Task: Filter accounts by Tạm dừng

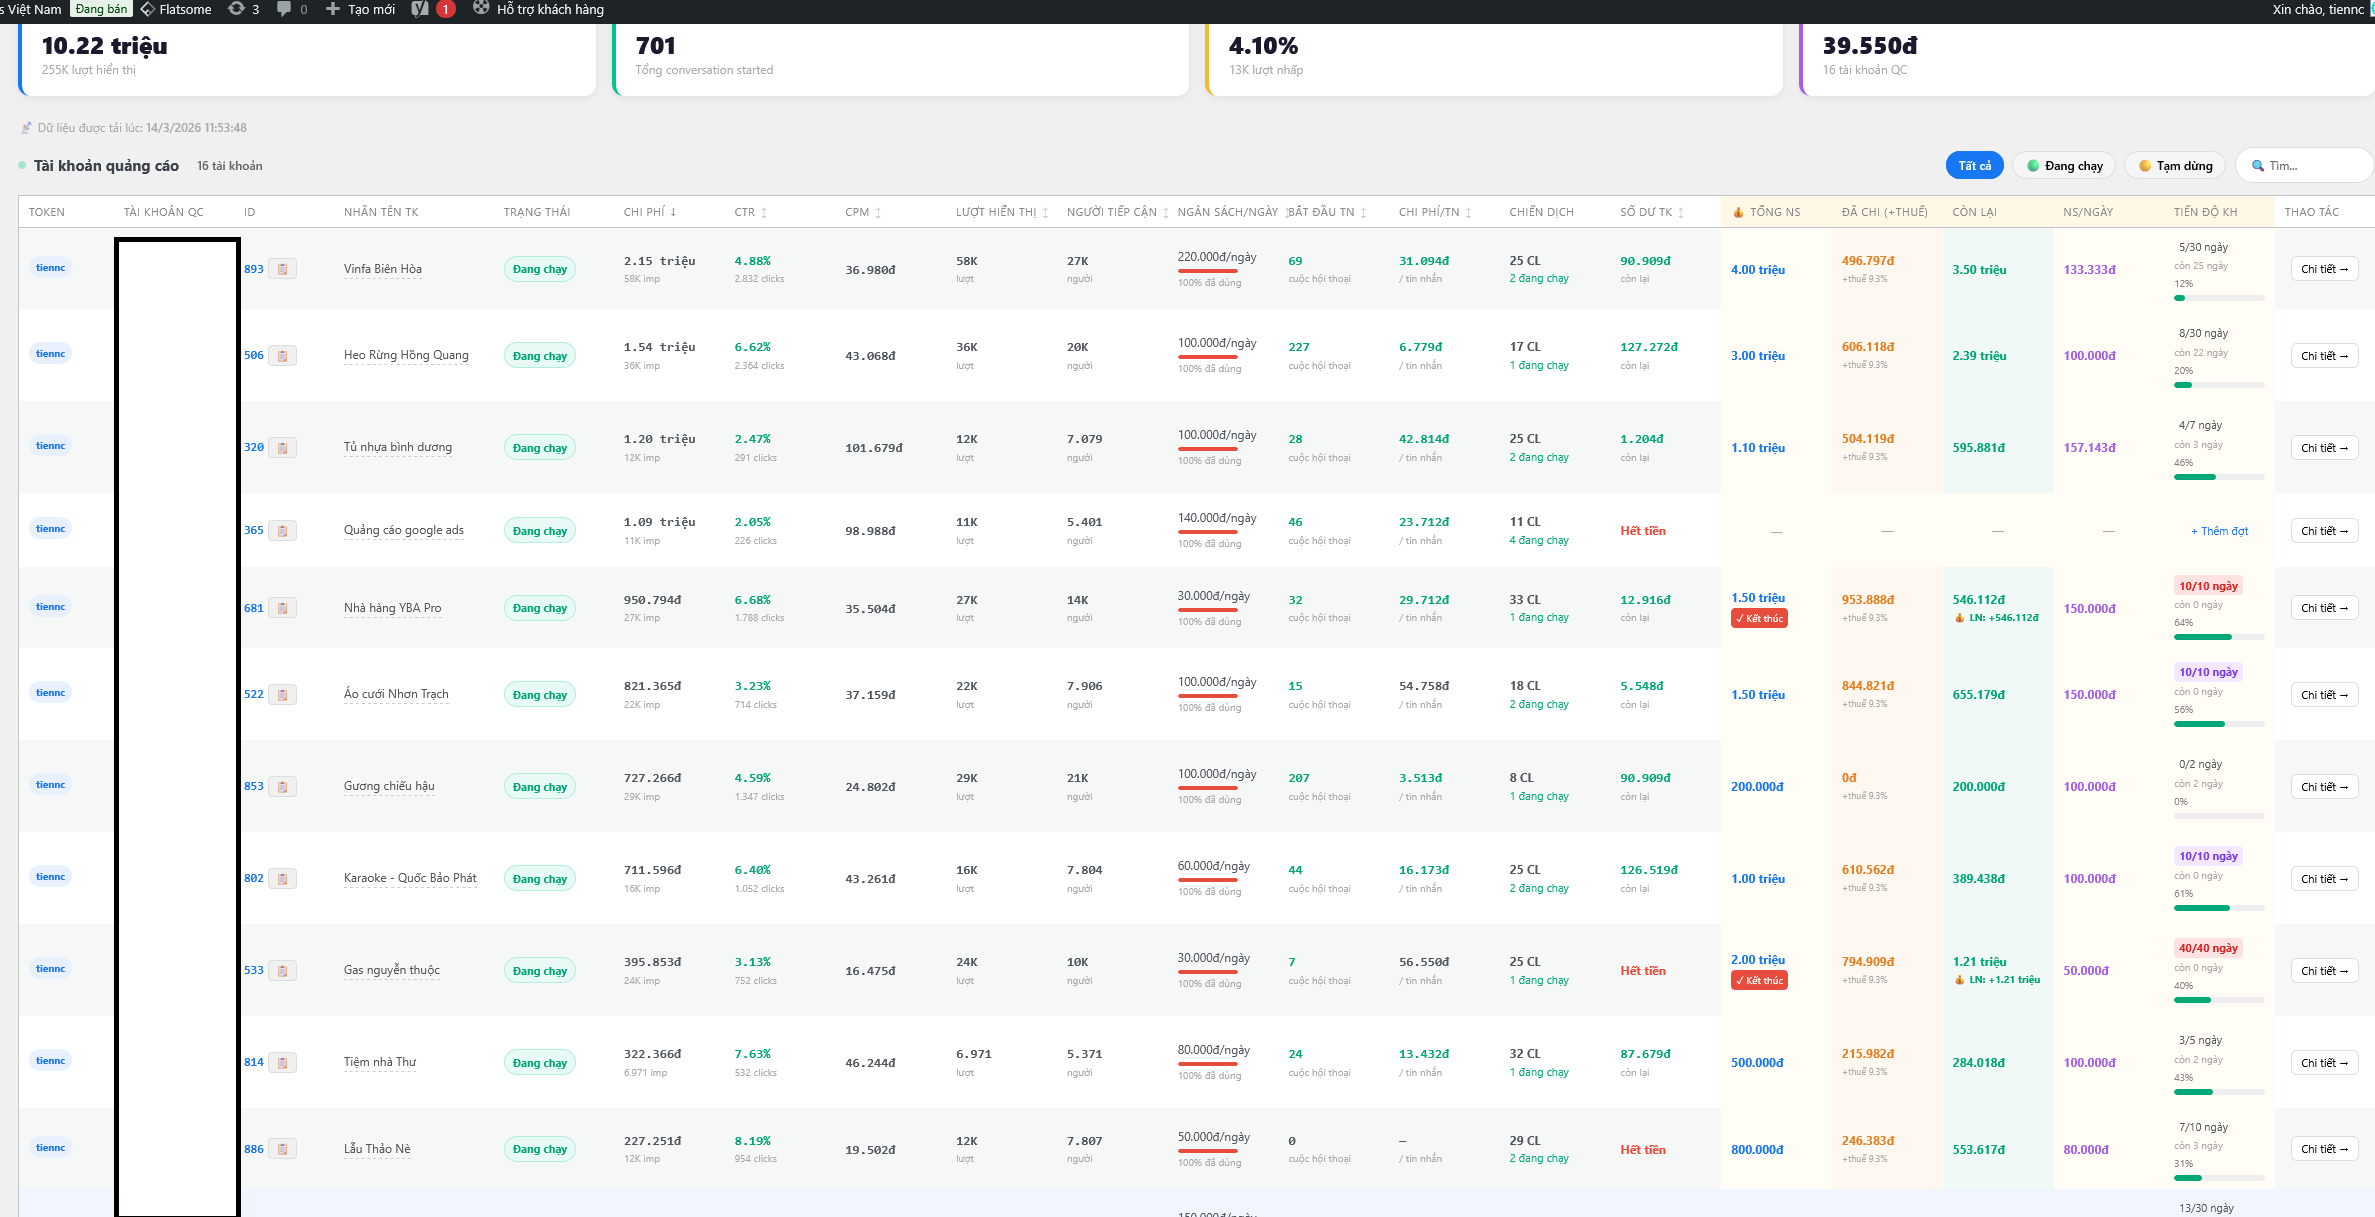Action: tap(2175, 166)
